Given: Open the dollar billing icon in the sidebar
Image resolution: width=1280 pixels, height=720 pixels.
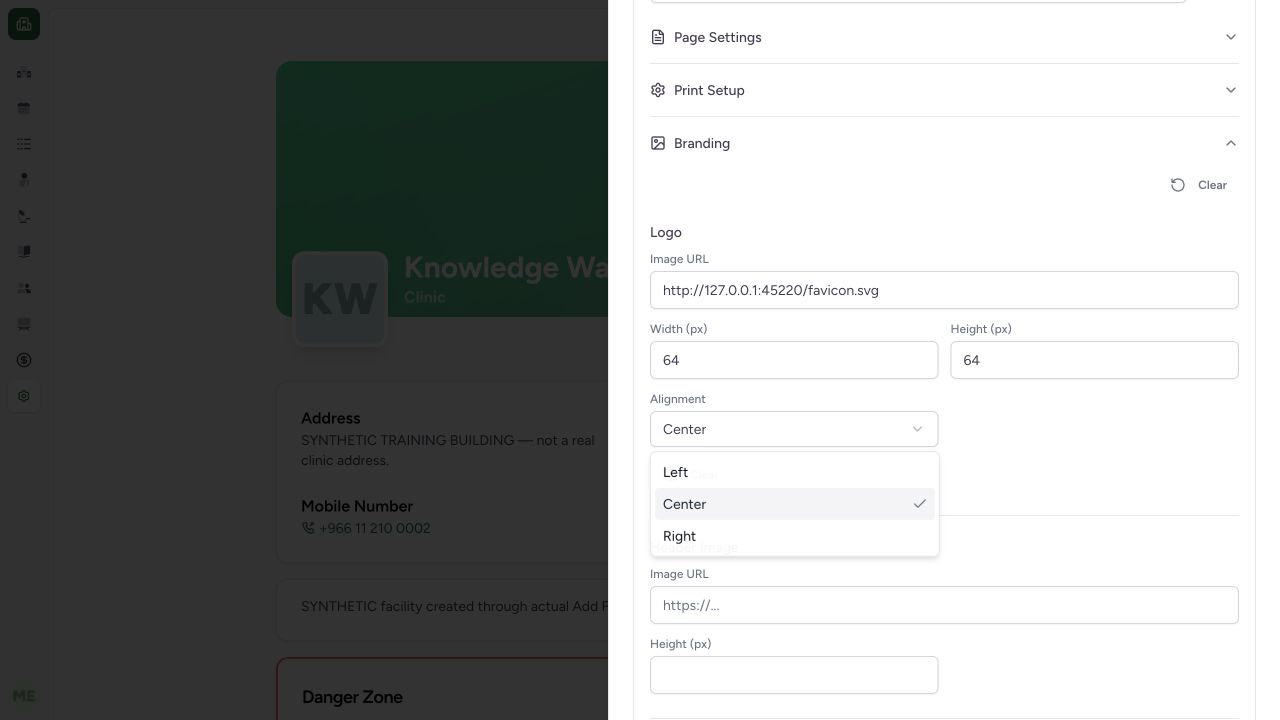Looking at the screenshot, I should (x=24, y=360).
